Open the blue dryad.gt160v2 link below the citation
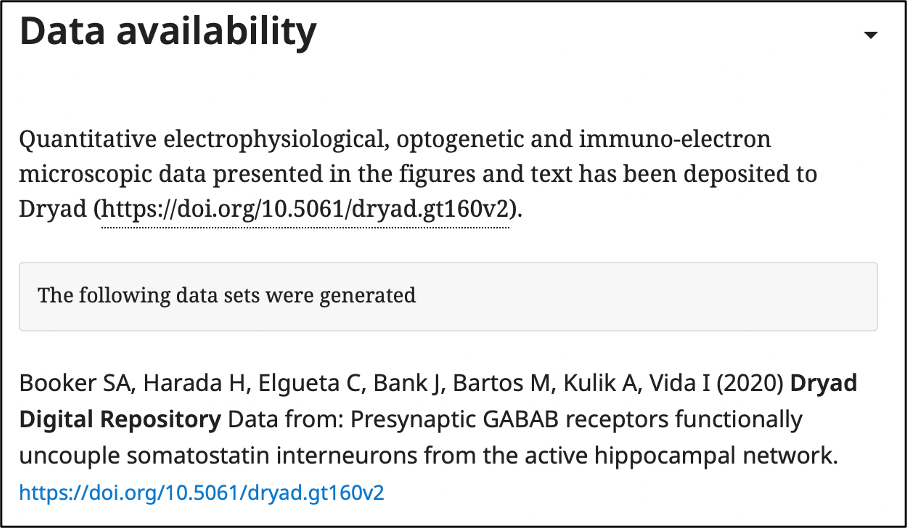Viewport: 908px width, 528px height. coord(202,492)
